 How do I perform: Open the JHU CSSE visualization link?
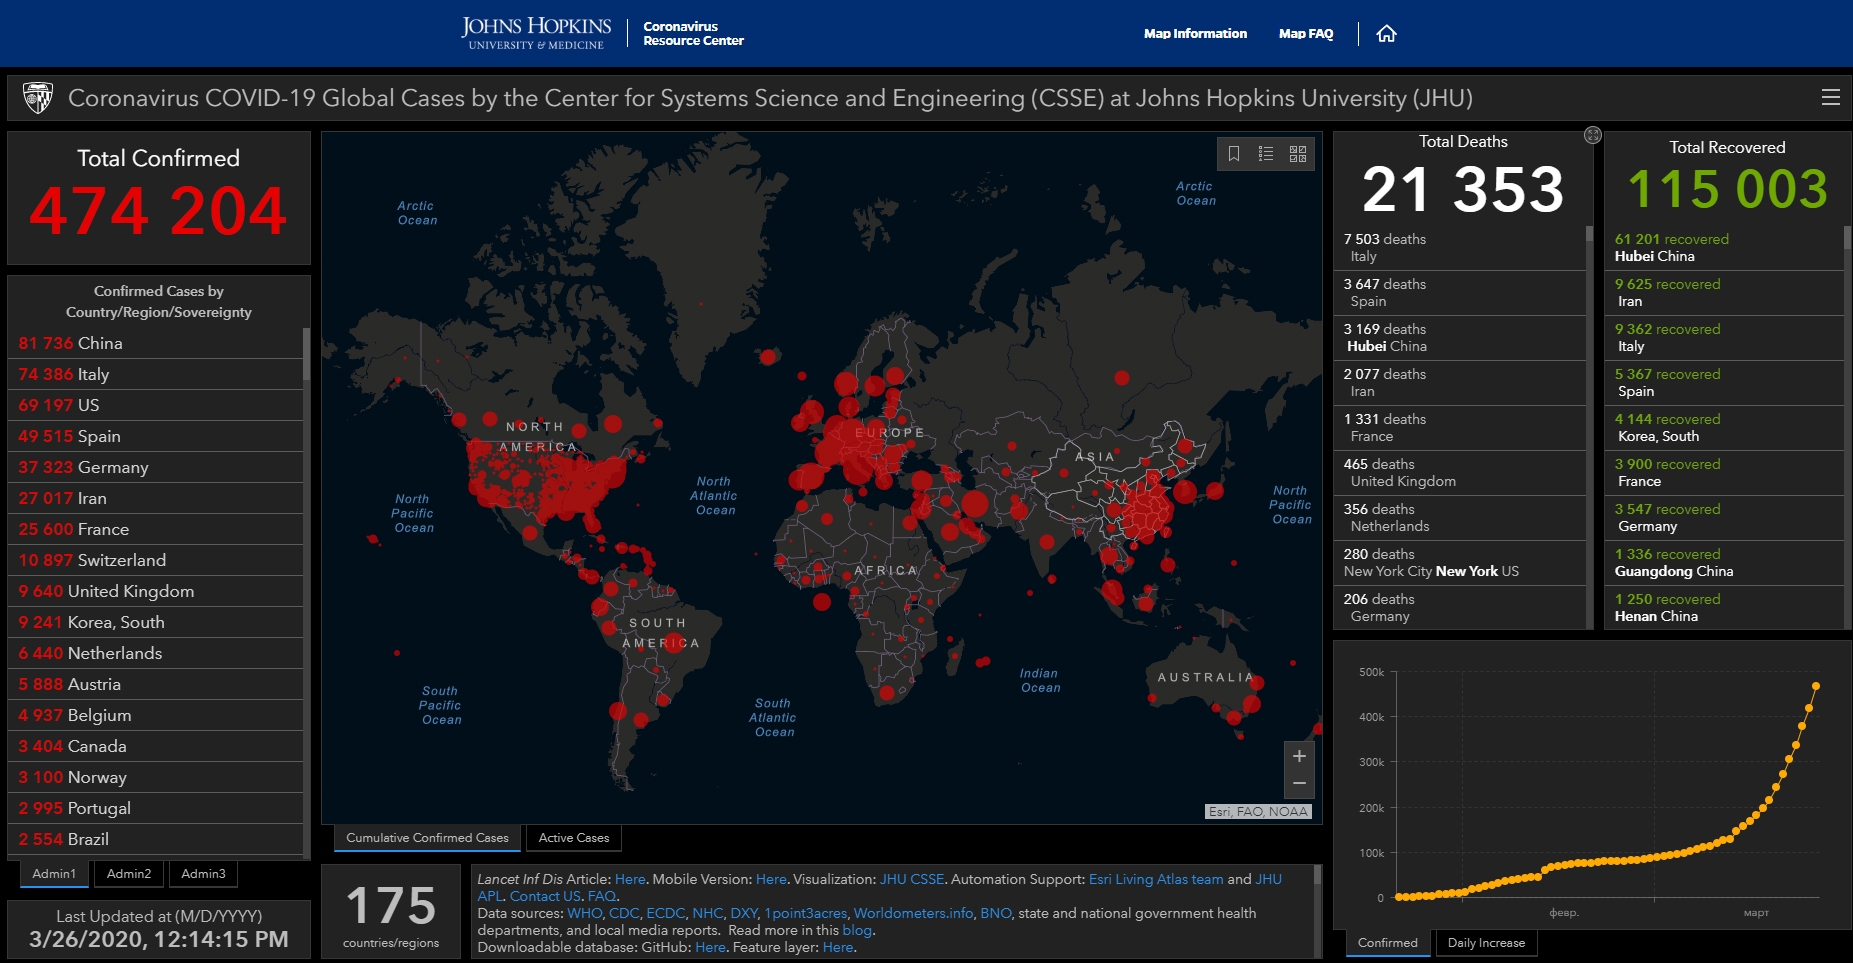(912, 879)
